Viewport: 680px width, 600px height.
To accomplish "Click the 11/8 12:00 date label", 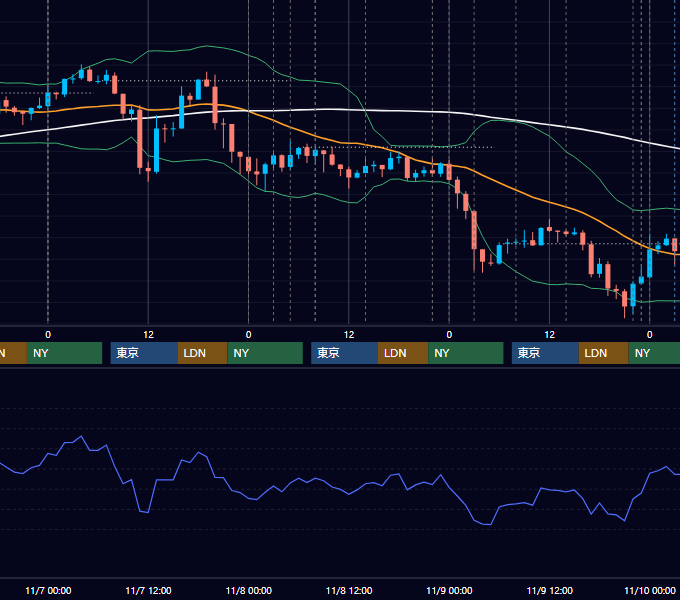I will coord(349,590).
